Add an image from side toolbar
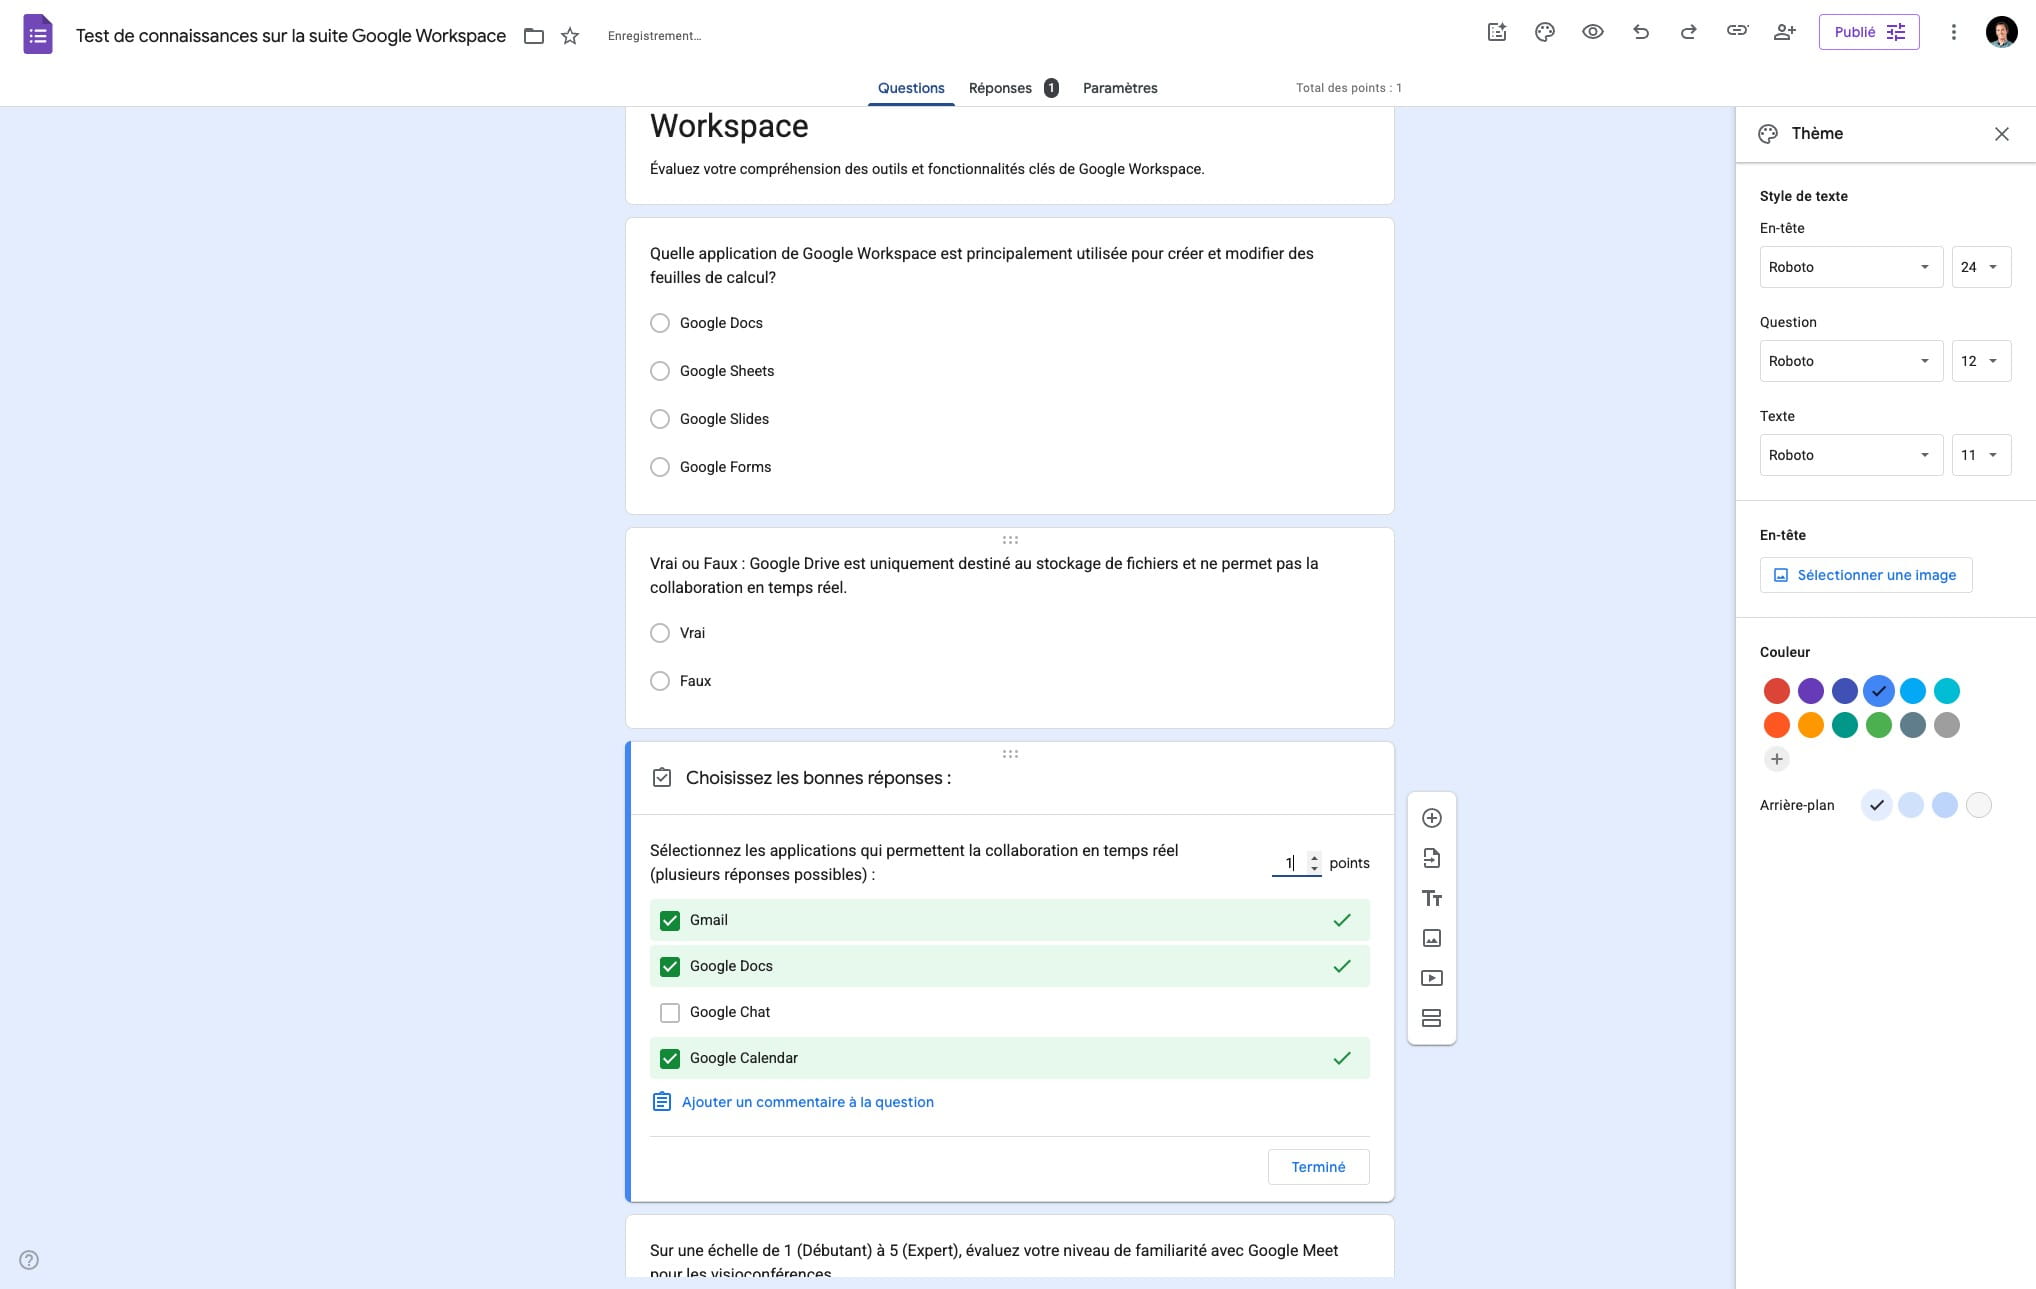 tap(1432, 938)
